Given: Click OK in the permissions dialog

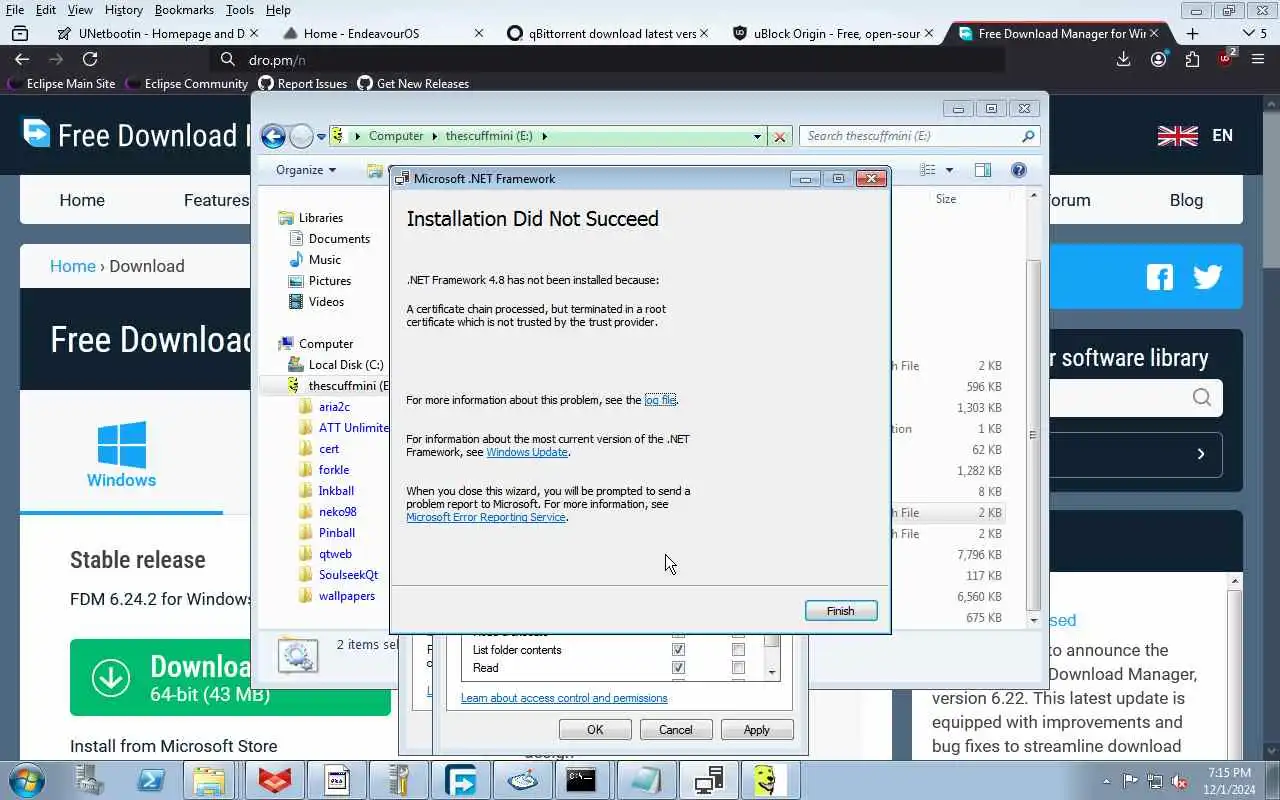Looking at the screenshot, I should pyautogui.click(x=595, y=730).
